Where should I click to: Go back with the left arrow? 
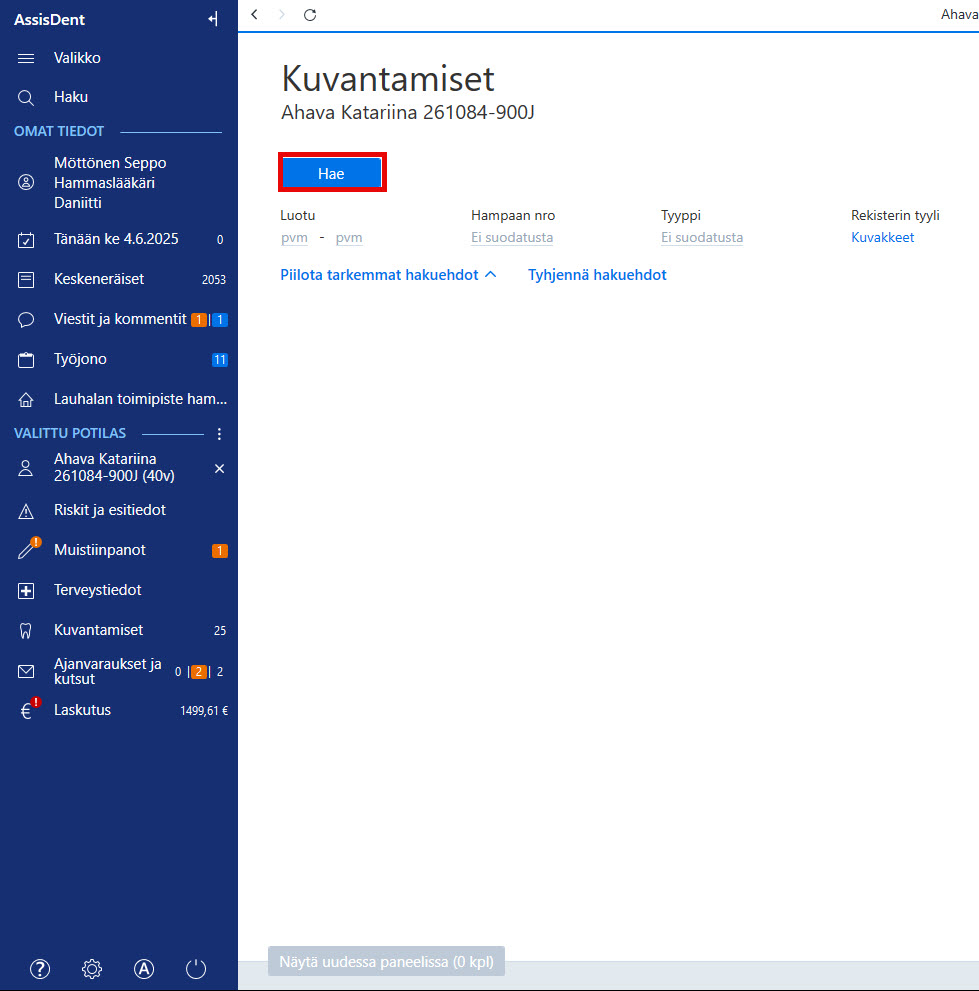254,15
